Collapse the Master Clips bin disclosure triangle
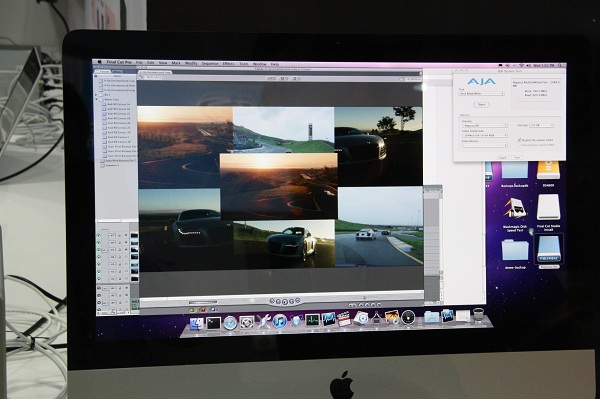This screenshot has height=399, width=600. click(x=96, y=99)
